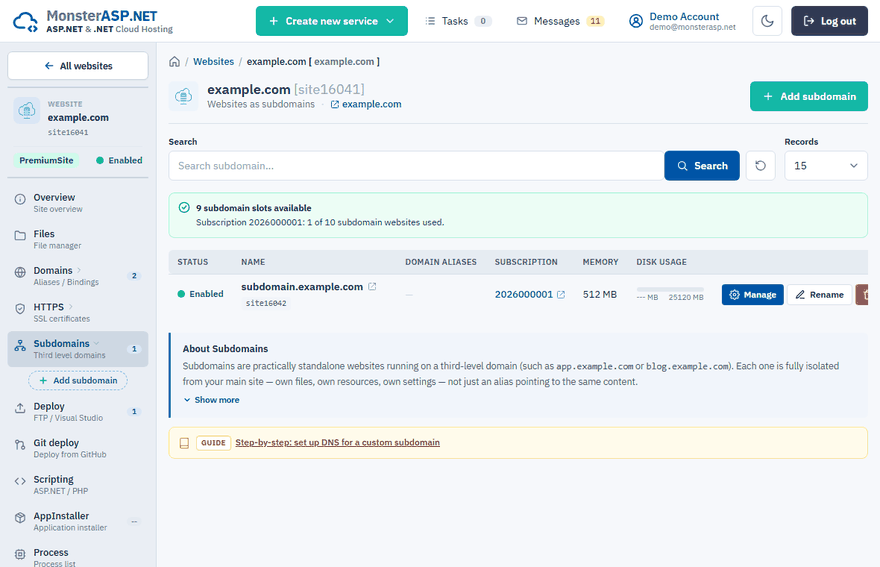Open the Create new service dropdown
The image size is (880, 567).
point(332,21)
